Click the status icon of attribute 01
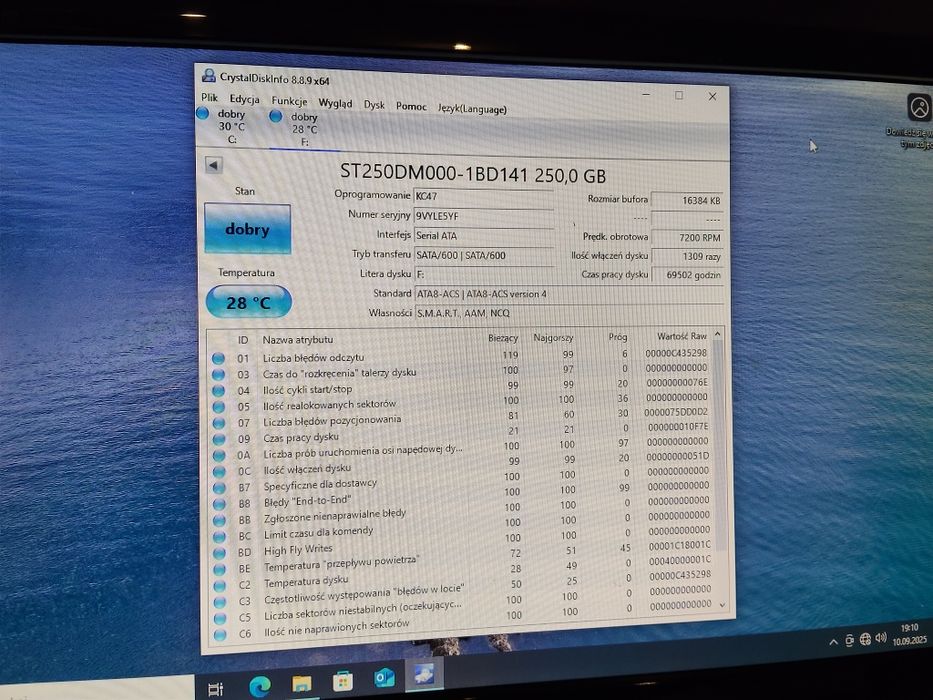933x700 pixels. (218, 358)
